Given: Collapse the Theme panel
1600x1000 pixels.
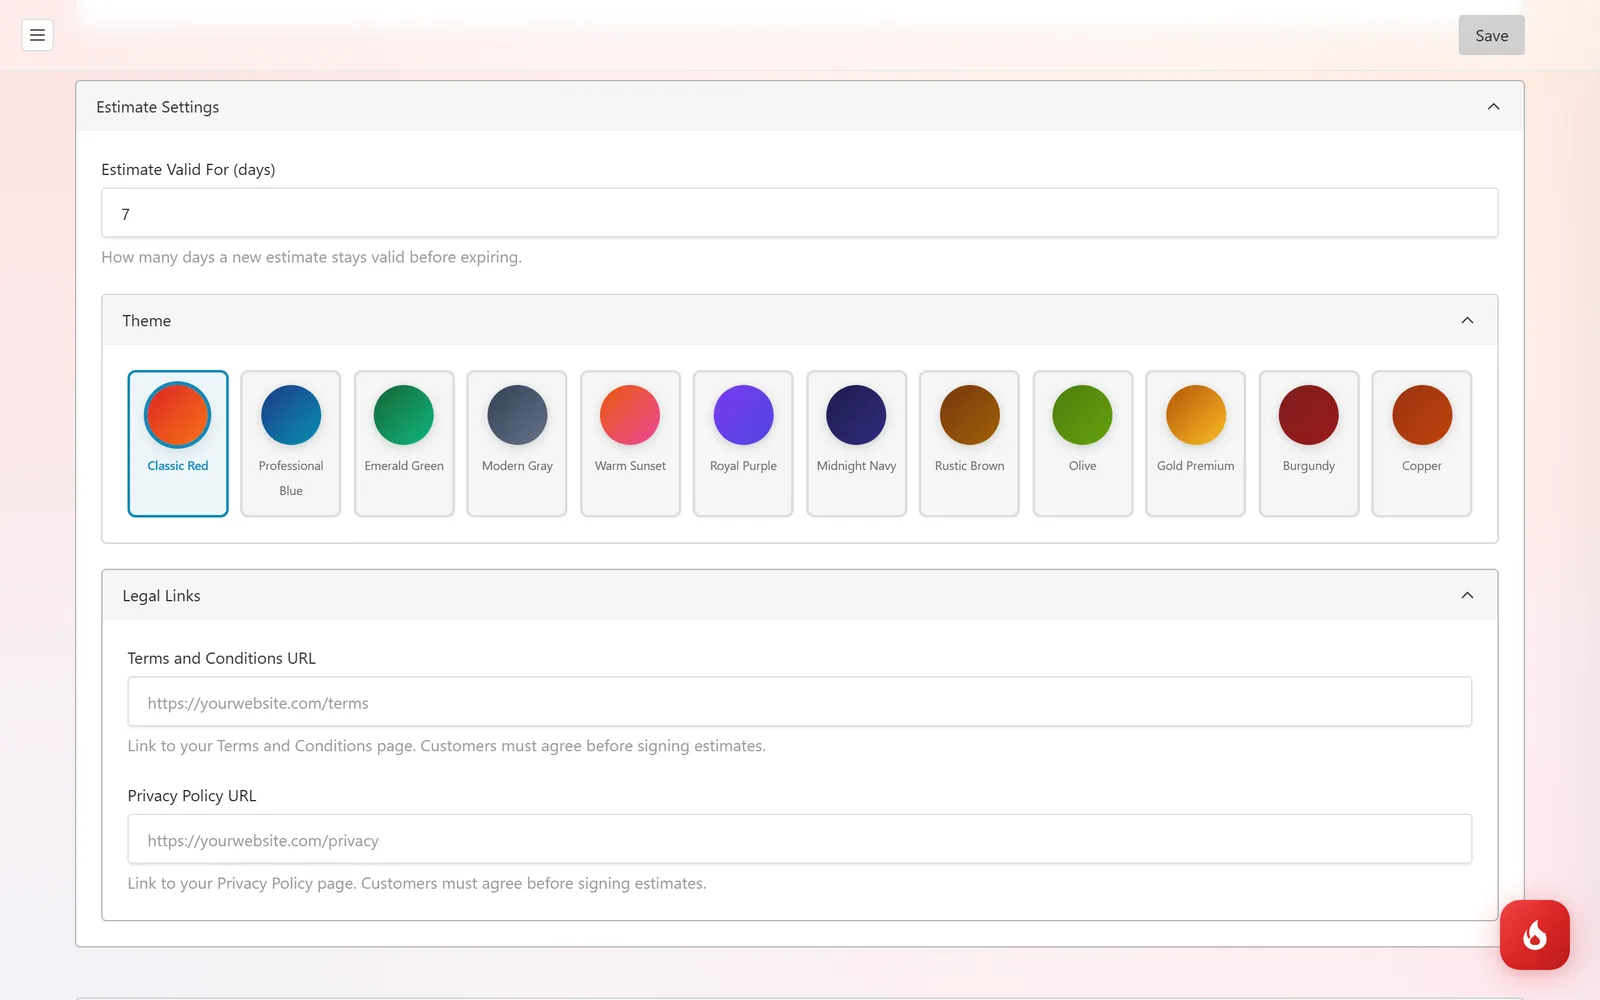Looking at the screenshot, I should coord(1467,321).
